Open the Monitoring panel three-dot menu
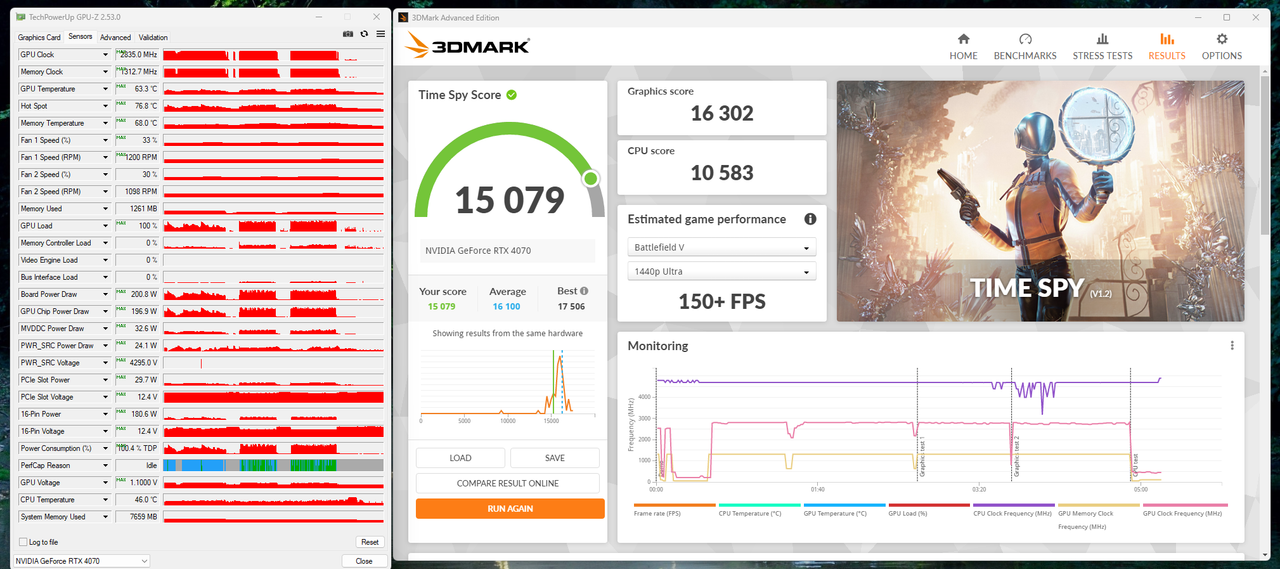The image size is (1280, 569). pos(1232,346)
